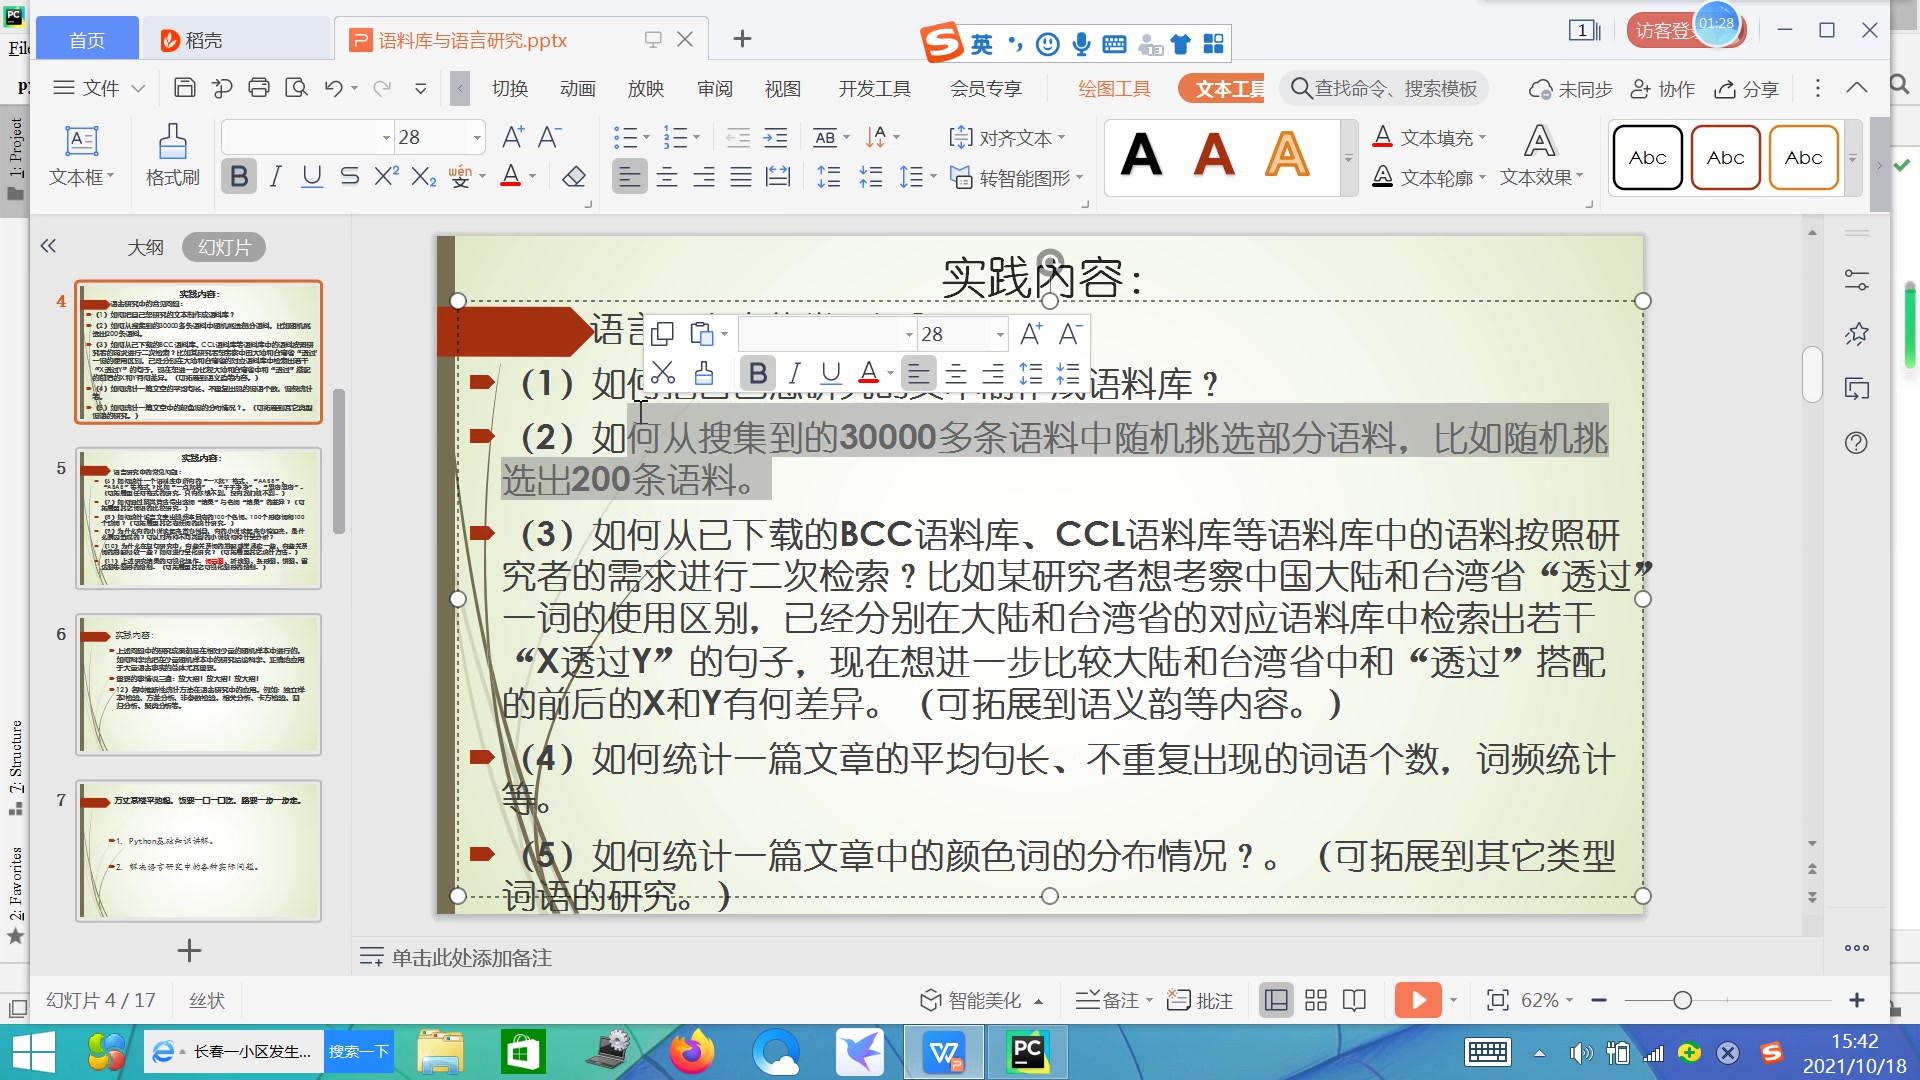Click the search commands field 查找命令

(x=1384, y=88)
